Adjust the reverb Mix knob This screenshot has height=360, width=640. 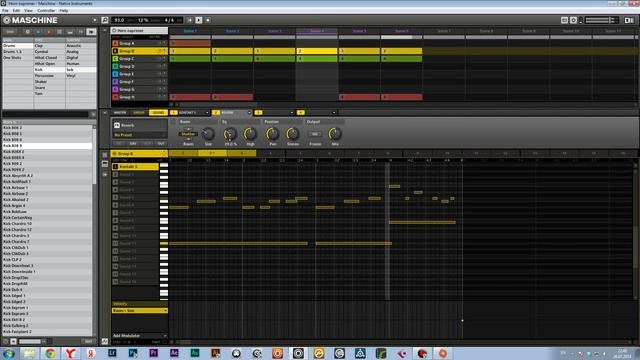[x=335, y=133]
